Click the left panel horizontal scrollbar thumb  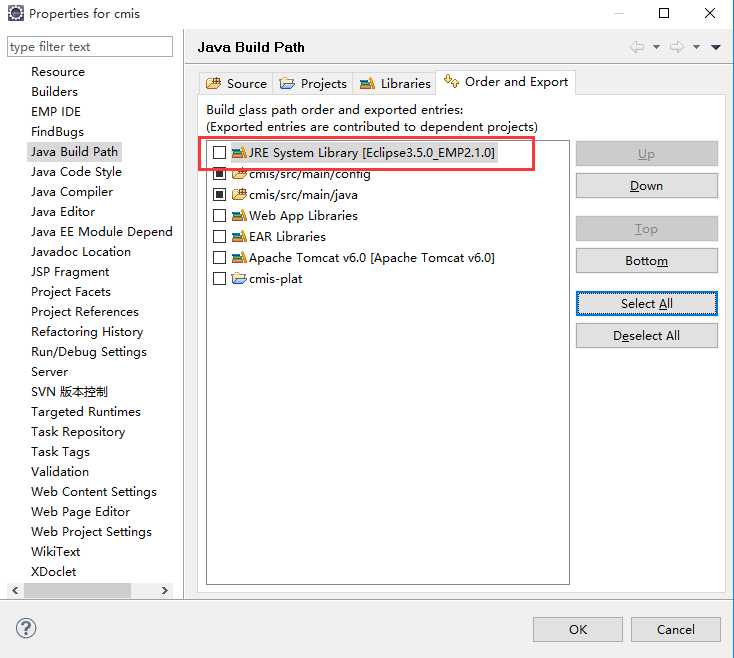[77, 590]
